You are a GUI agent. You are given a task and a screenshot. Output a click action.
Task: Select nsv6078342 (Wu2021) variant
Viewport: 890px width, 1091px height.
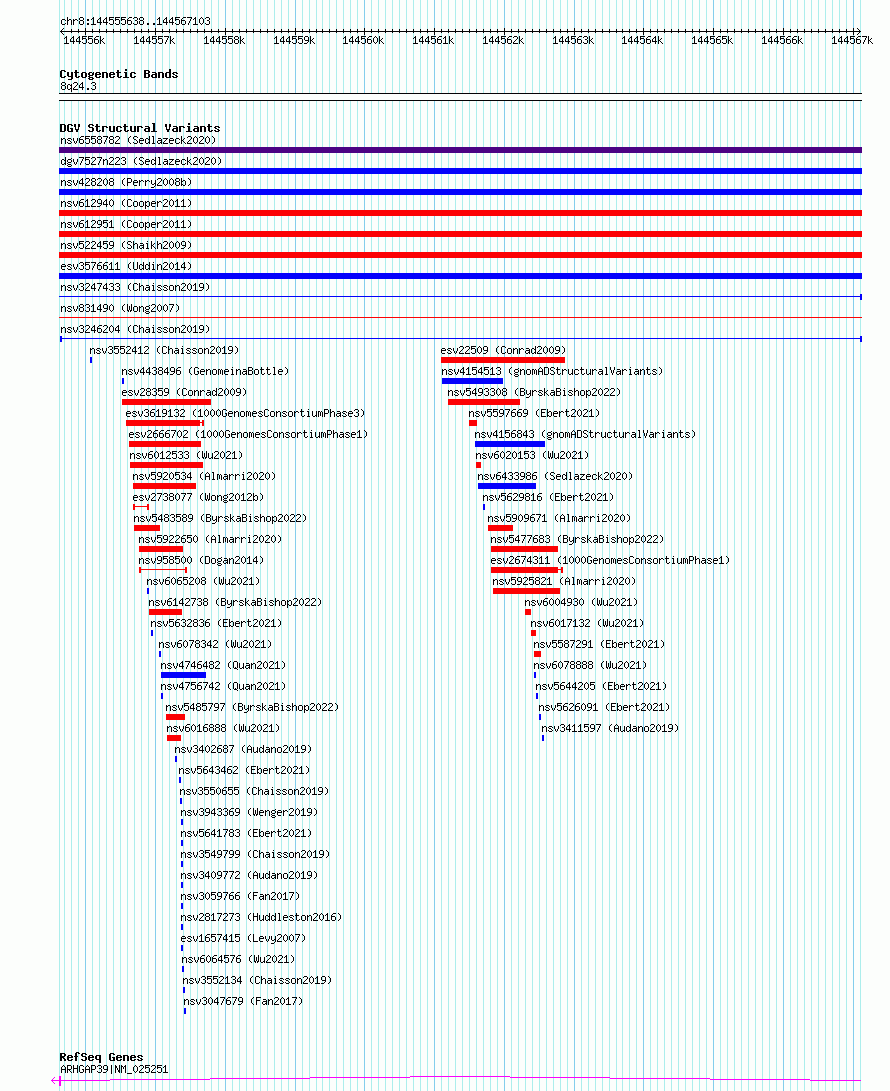tap(215, 644)
